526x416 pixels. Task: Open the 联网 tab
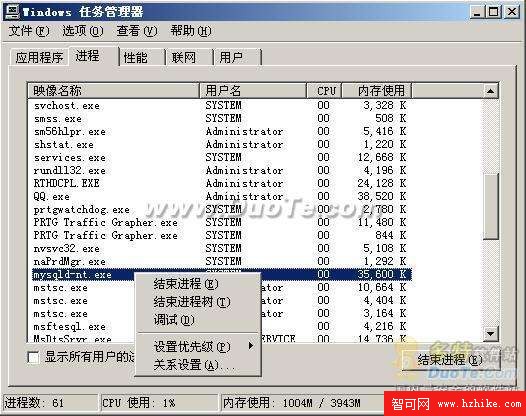coord(190,57)
